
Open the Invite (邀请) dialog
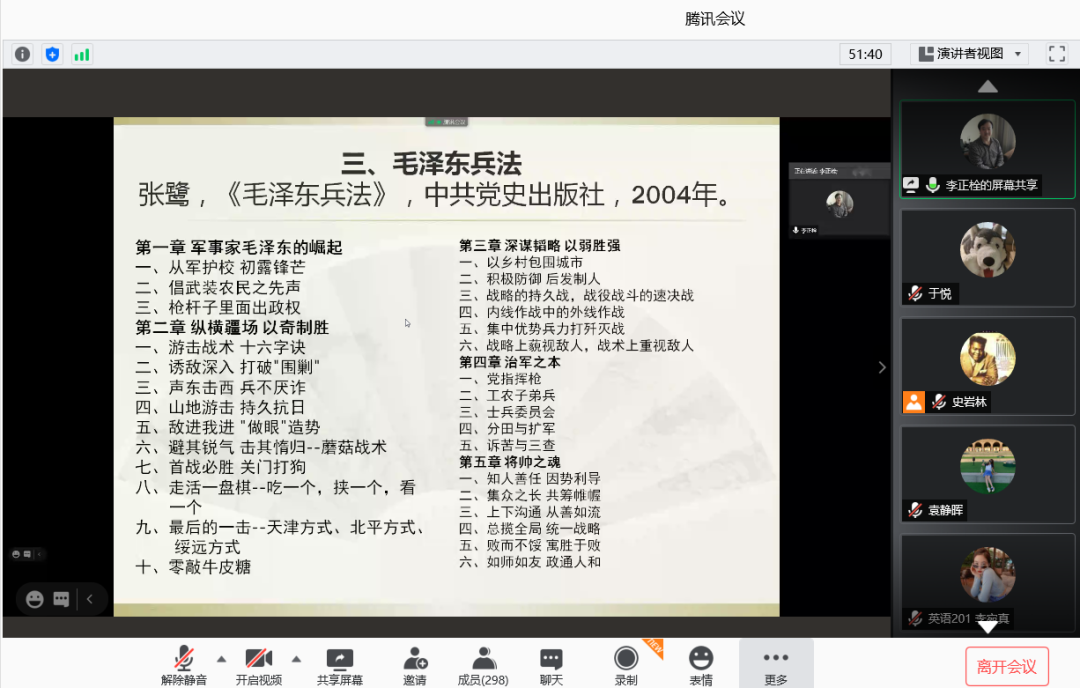[414, 665]
